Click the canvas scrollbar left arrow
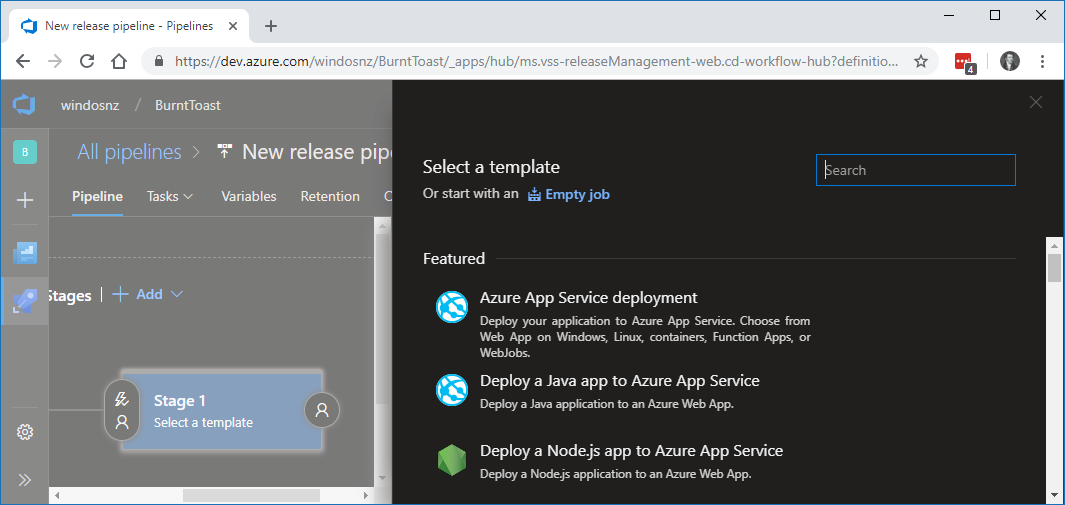This screenshot has width=1065, height=505. coord(57,495)
